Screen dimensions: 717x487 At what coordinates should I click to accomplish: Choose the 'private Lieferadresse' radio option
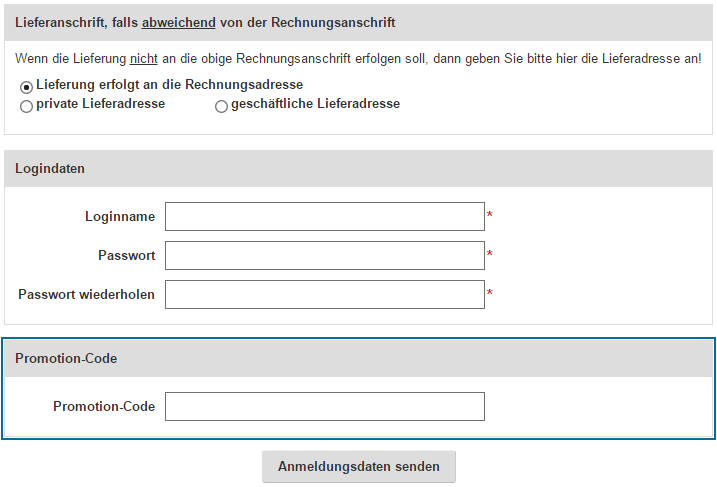[x=27, y=106]
